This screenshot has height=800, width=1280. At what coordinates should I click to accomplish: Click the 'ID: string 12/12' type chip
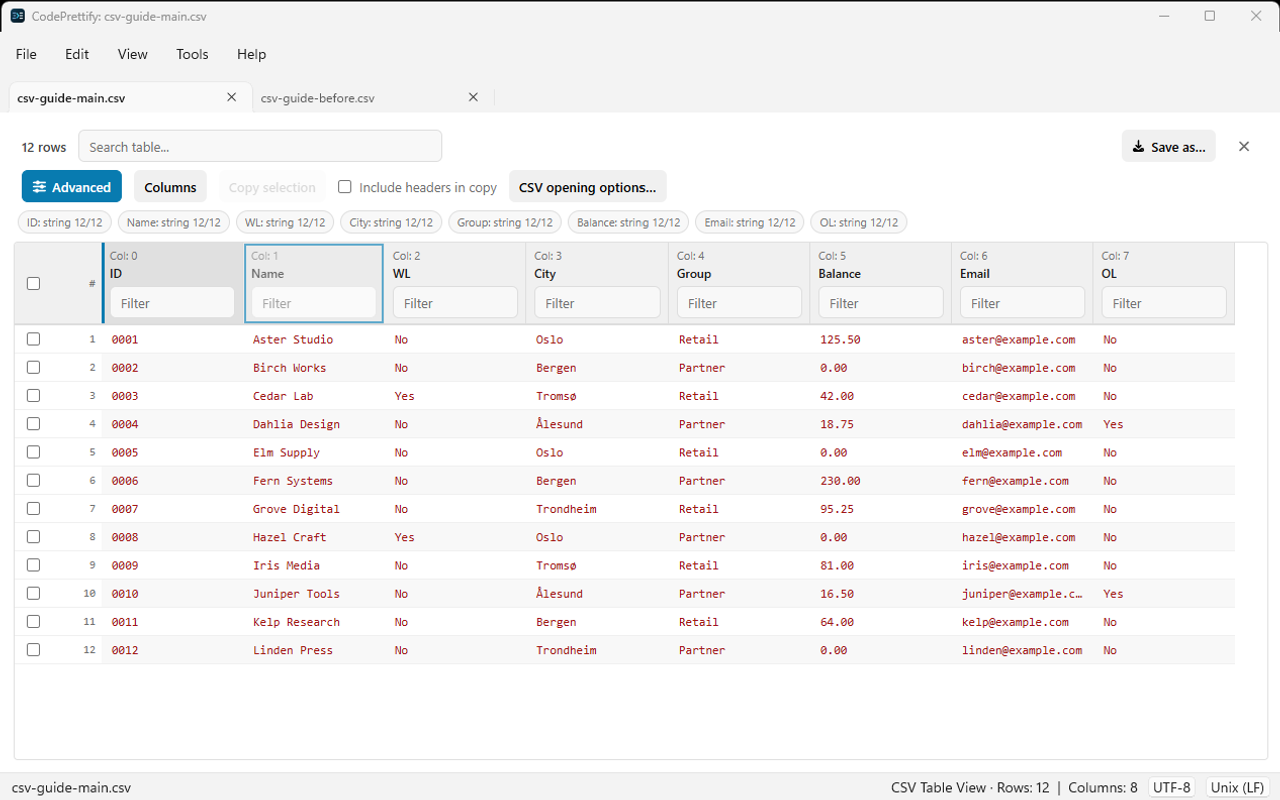pos(65,222)
